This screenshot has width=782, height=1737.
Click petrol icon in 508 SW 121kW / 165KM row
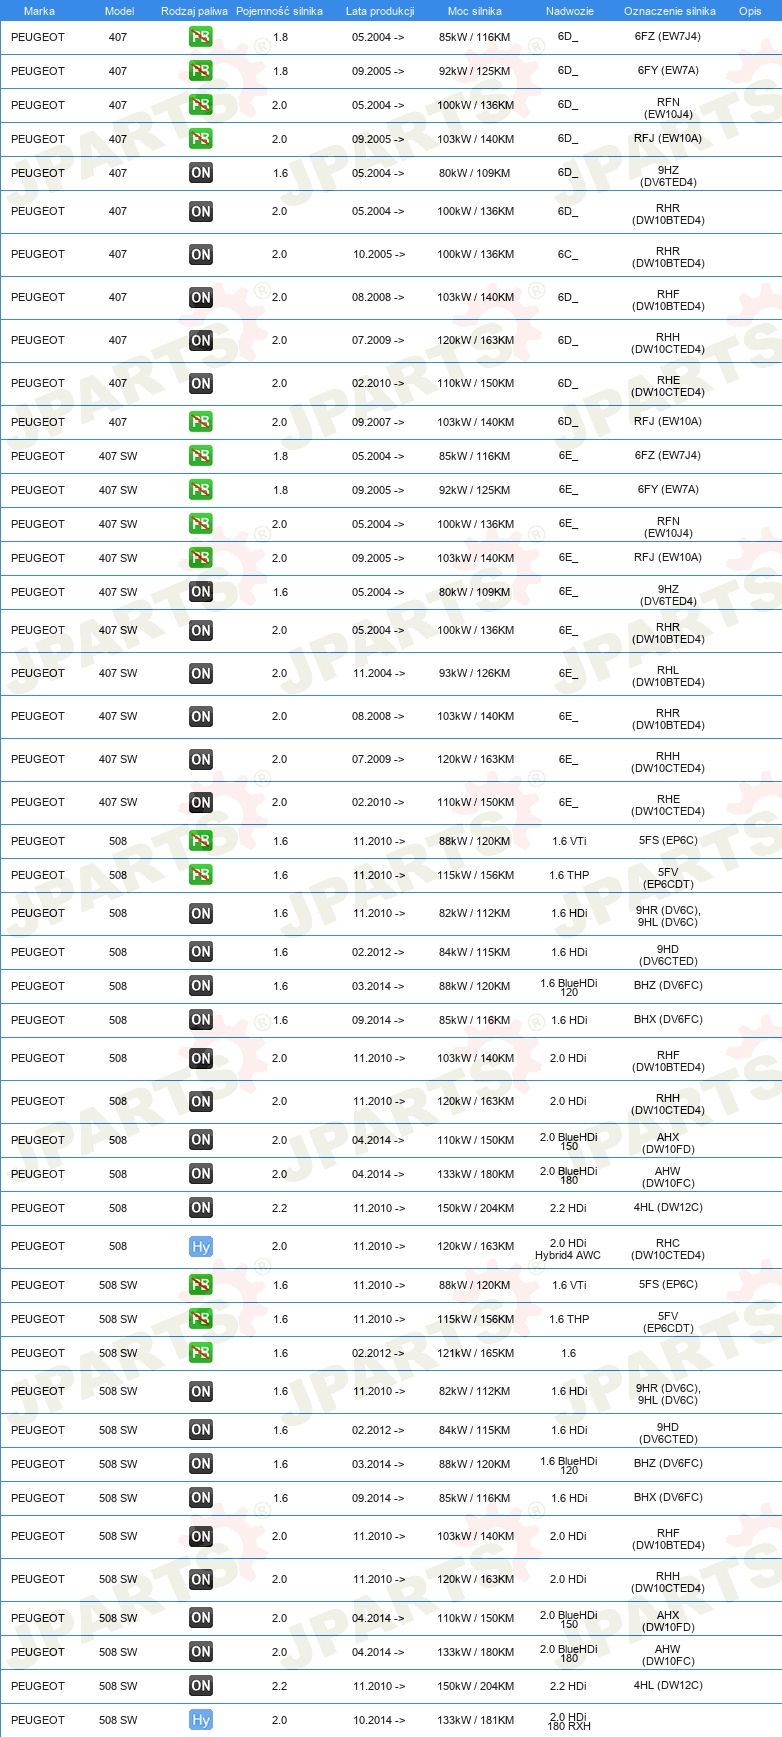click(x=200, y=1353)
